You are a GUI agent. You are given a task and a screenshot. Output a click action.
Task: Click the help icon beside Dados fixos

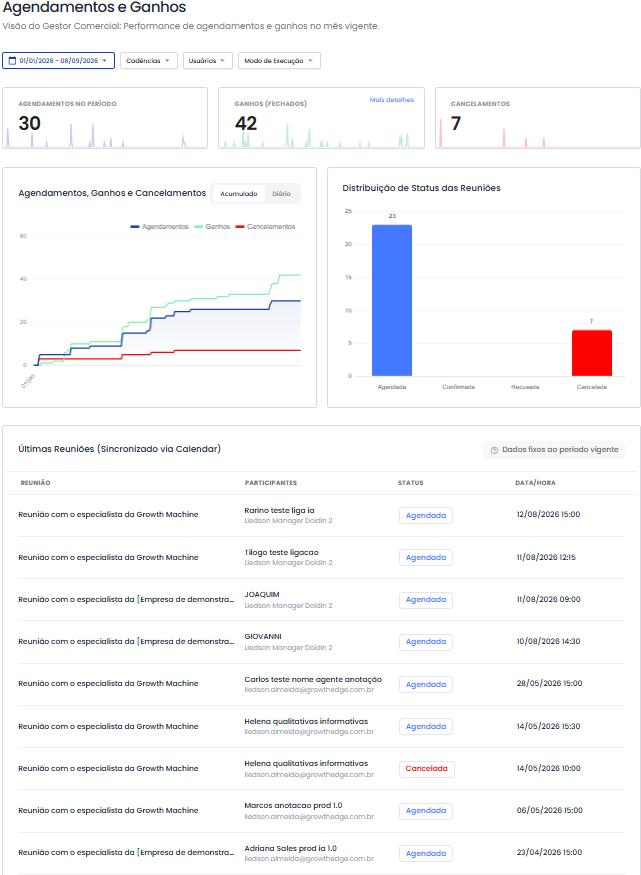coord(494,450)
